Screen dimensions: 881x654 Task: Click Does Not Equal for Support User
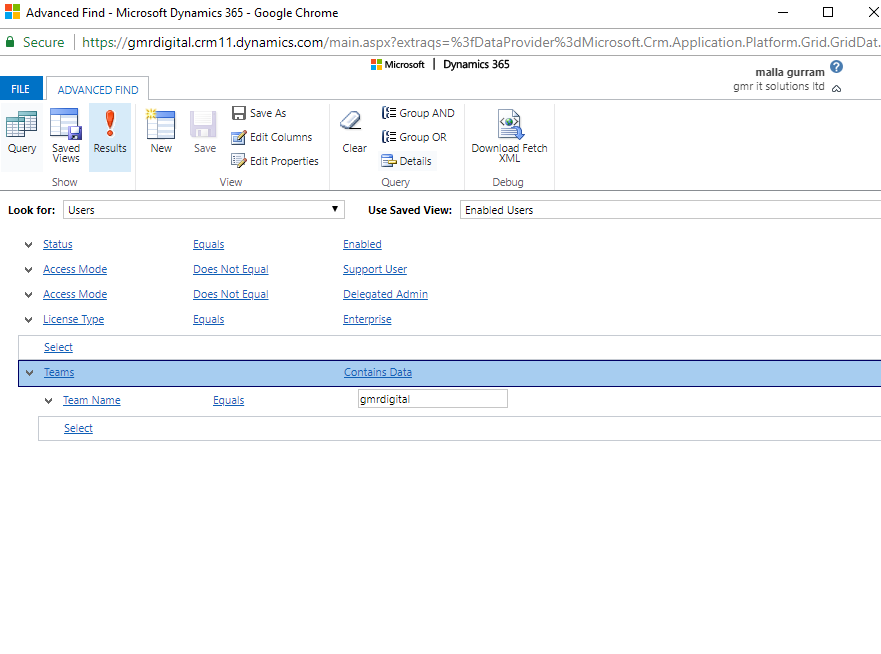(x=230, y=269)
